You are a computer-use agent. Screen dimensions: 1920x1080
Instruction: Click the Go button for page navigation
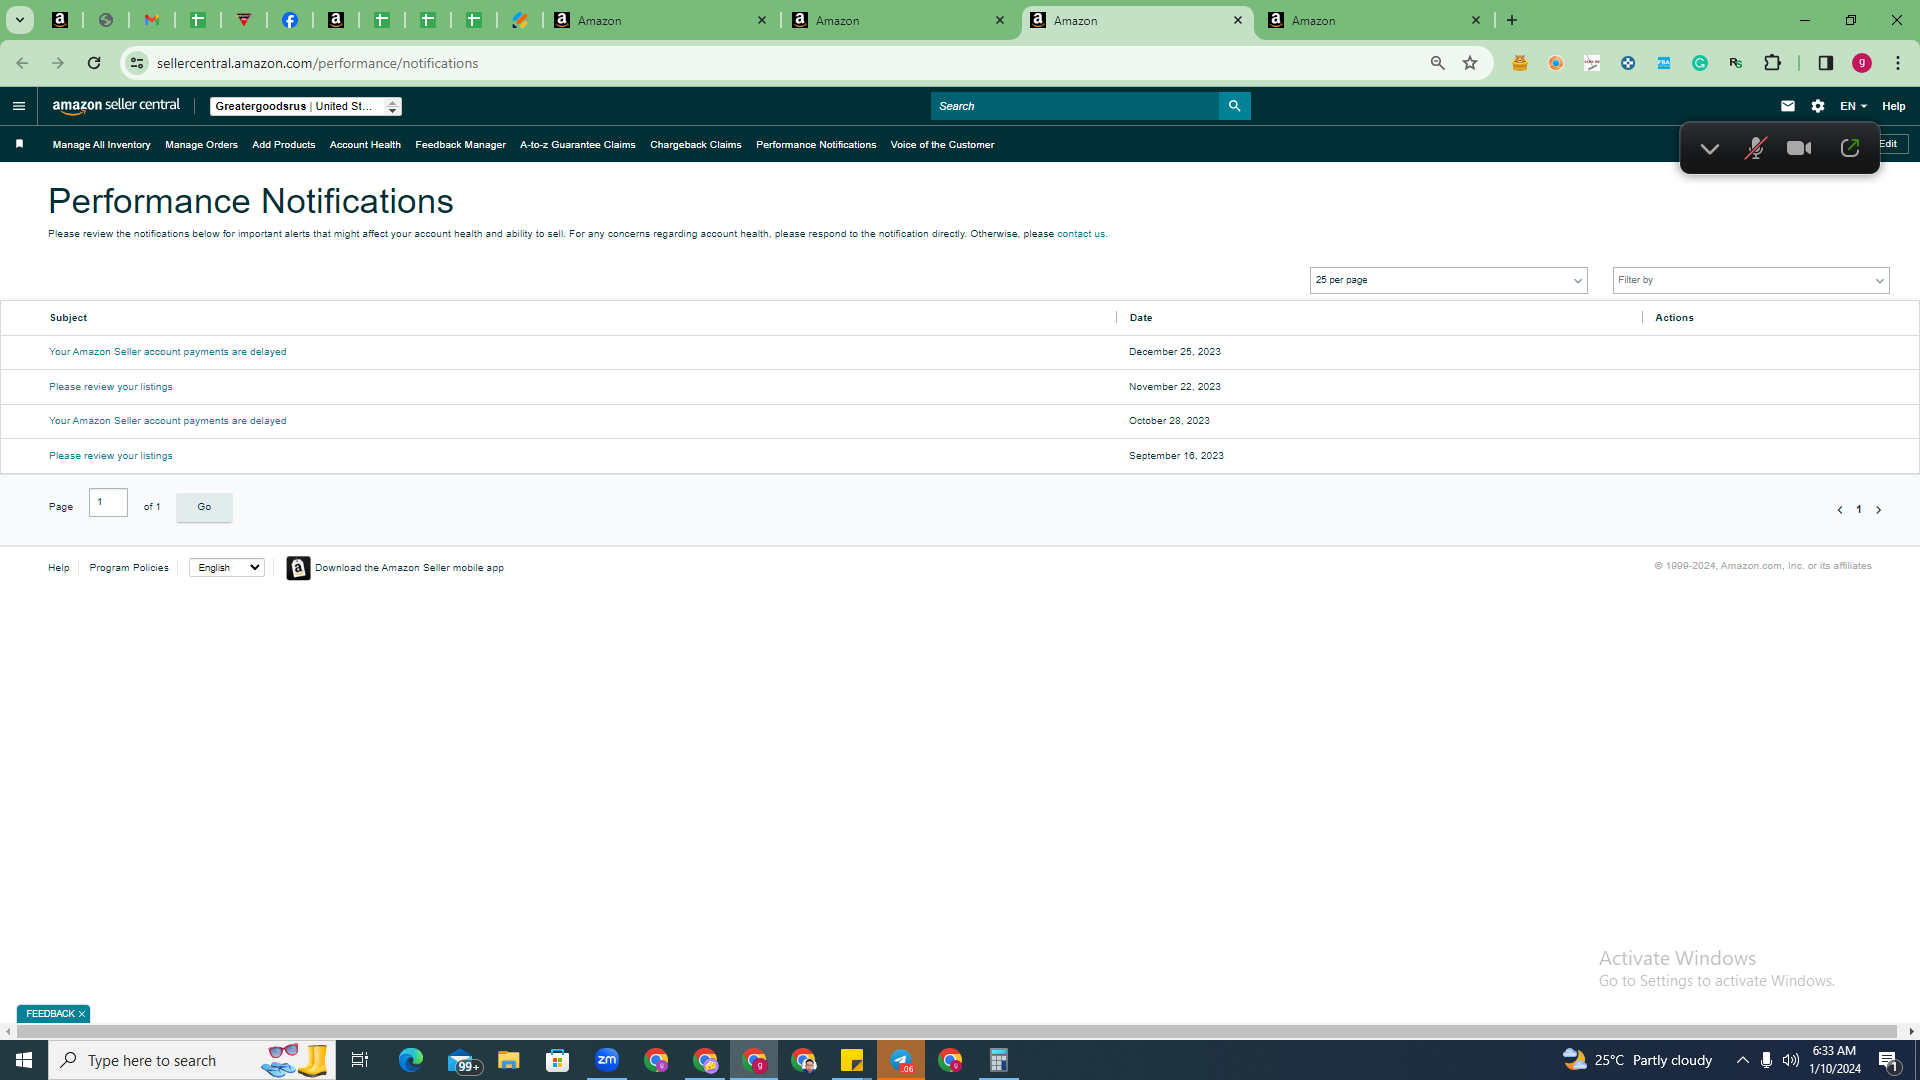(204, 507)
